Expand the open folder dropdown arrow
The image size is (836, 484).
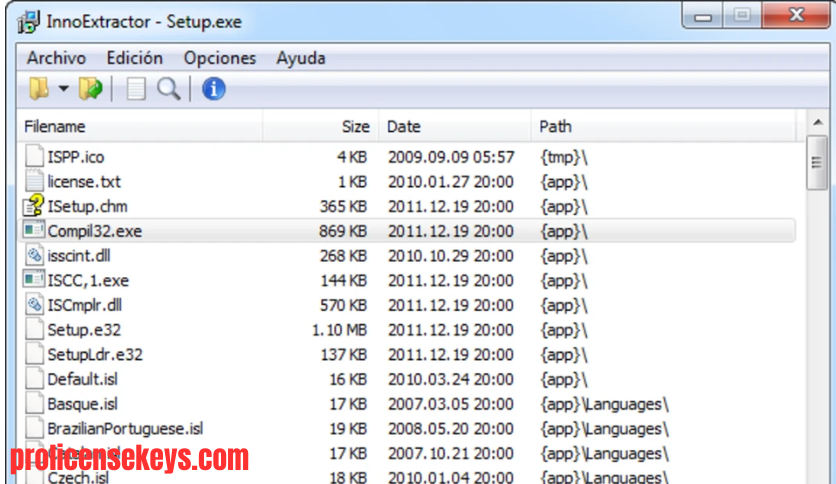[63, 88]
